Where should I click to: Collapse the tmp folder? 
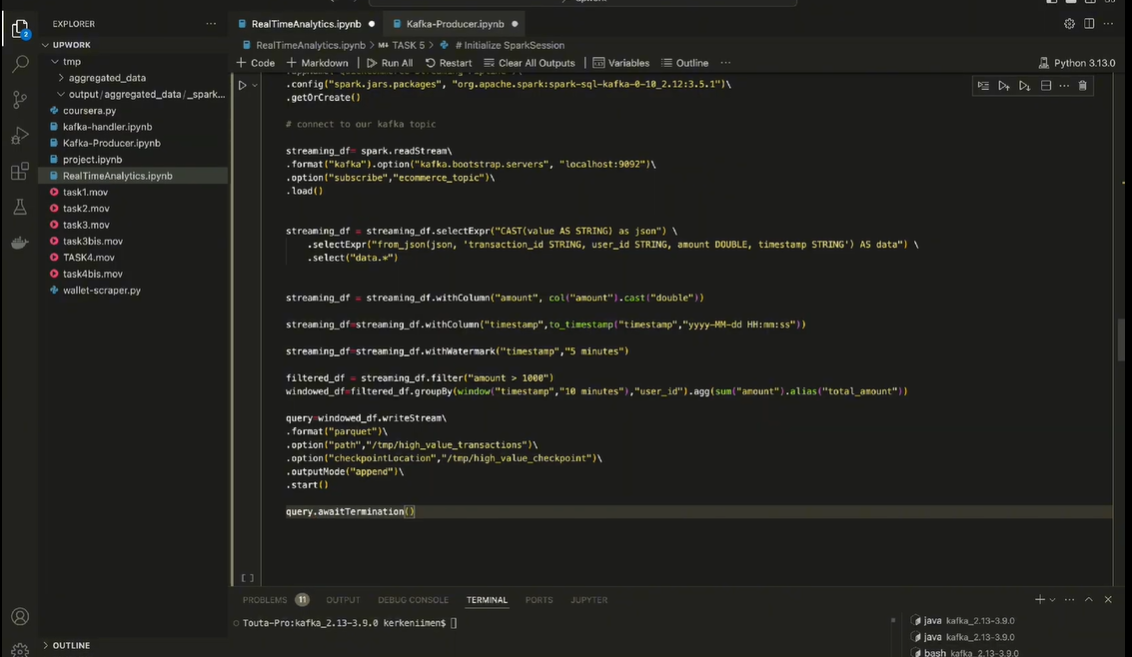click(70, 62)
